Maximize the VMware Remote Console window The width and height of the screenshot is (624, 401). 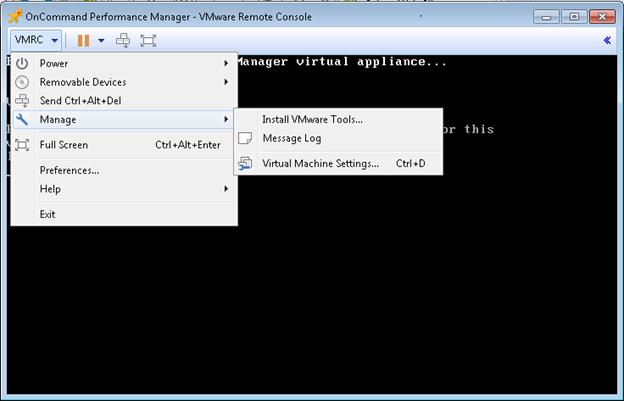point(574,17)
